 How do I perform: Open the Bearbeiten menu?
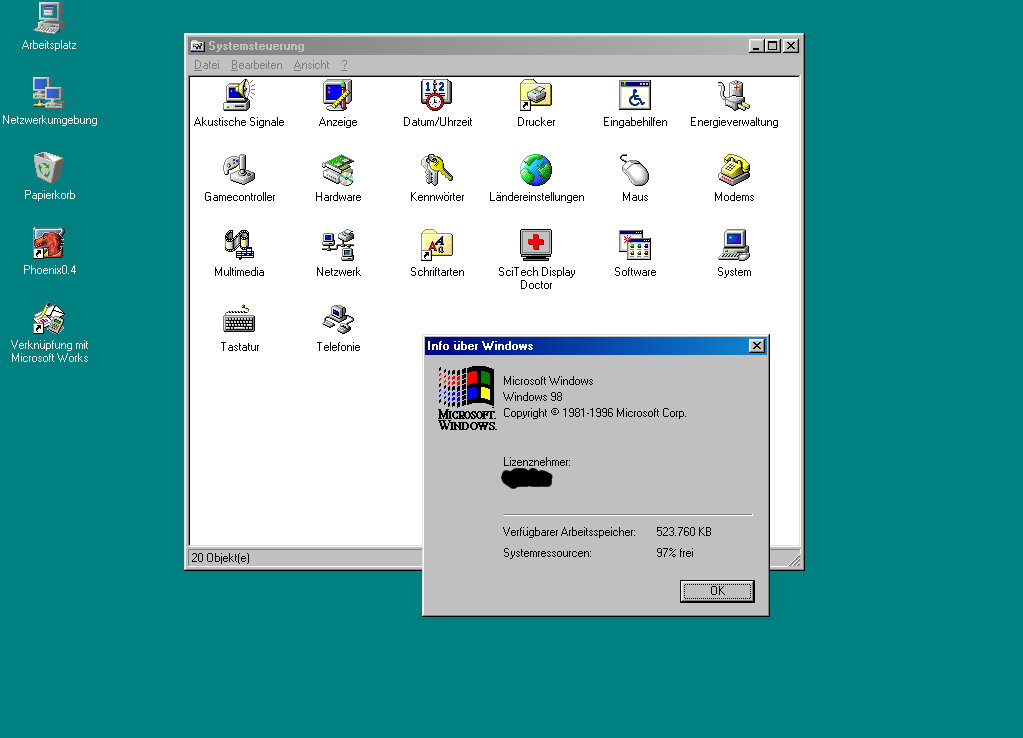point(256,65)
